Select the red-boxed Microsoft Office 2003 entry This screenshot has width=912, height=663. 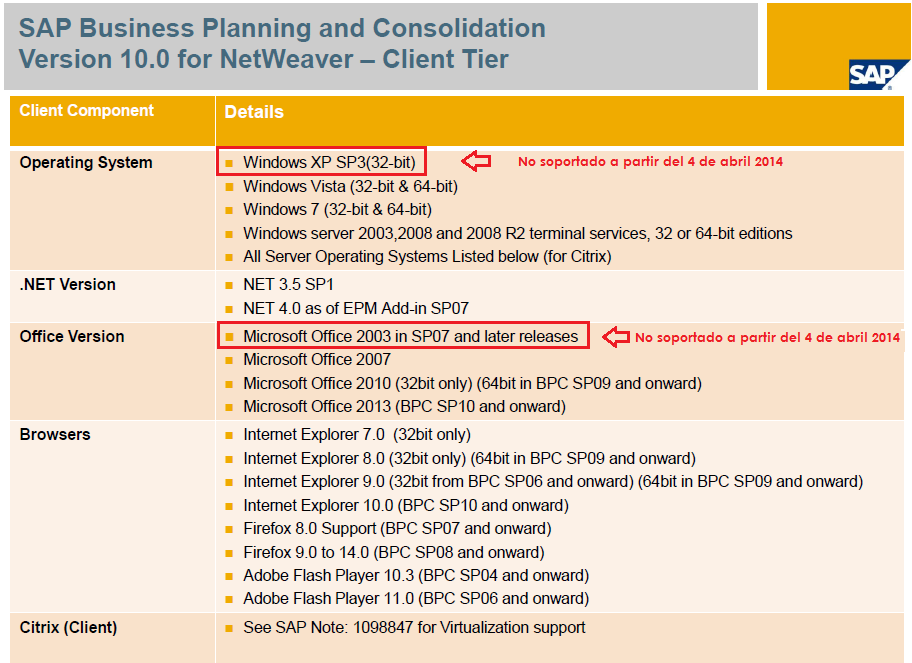[x=403, y=336]
